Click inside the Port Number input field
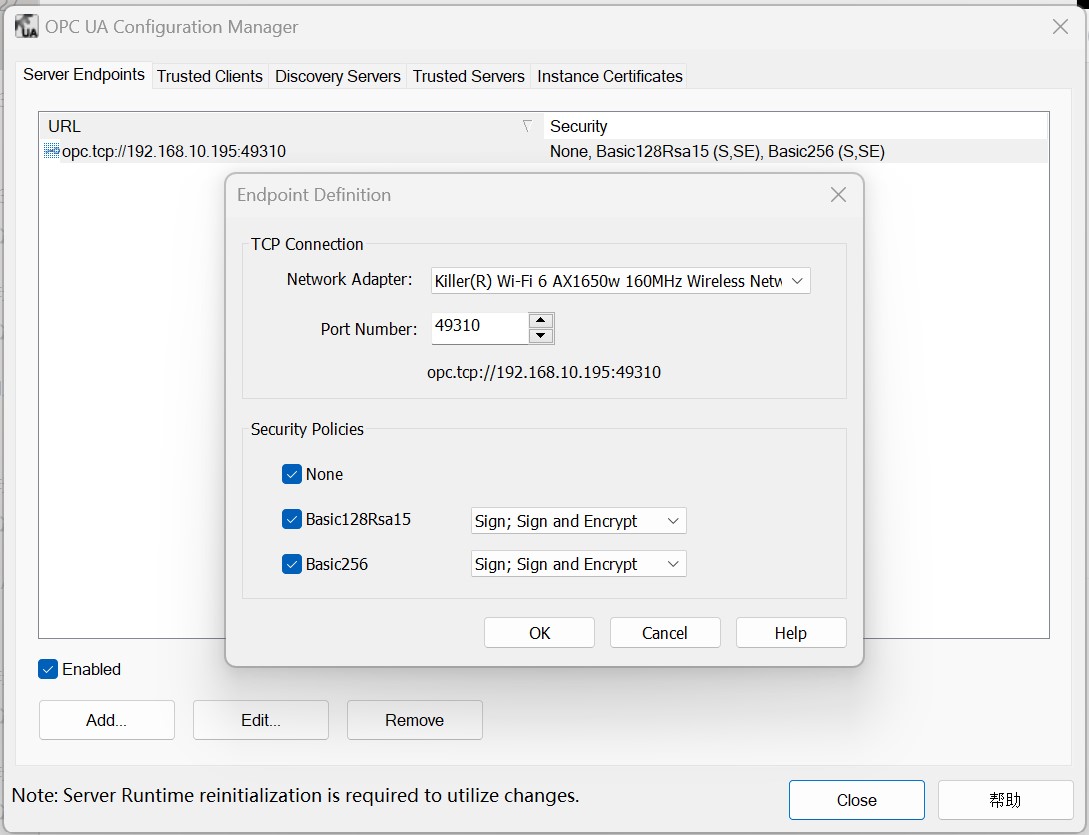The width and height of the screenshot is (1089, 835). (x=480, y=327)
